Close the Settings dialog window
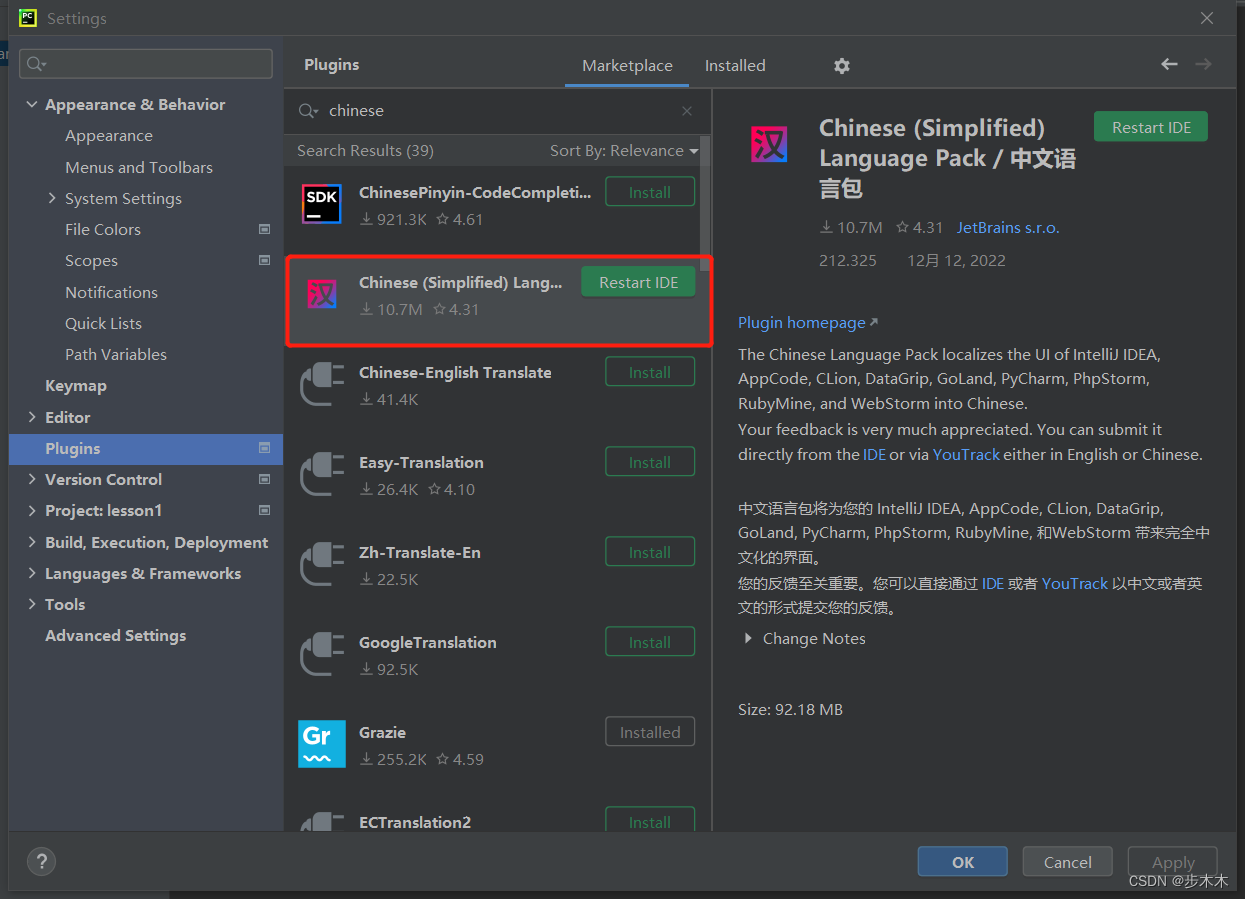The width and height of the screenshot is (1245, 899). pyautogui.click(x=1207, y=18)
